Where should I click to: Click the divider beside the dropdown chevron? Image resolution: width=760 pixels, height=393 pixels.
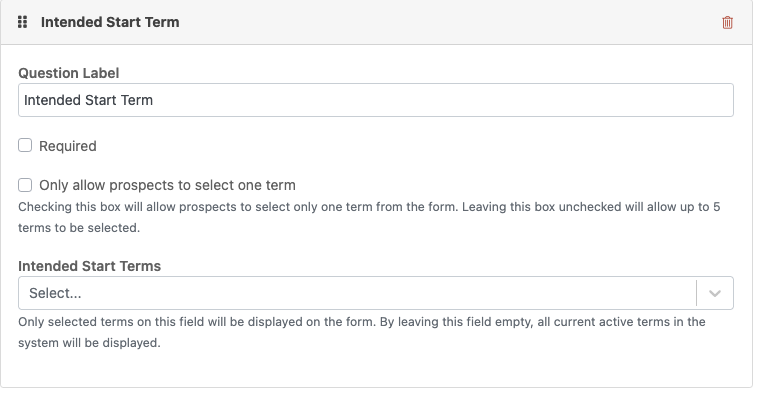697,293
